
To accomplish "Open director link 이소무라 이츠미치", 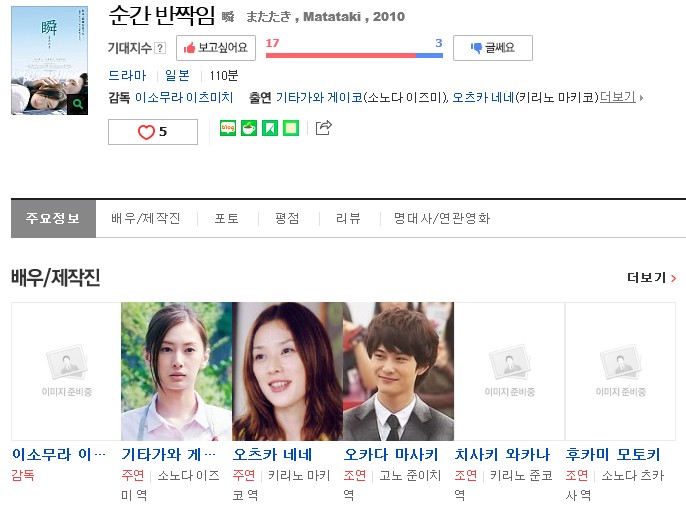I will [184, 98].
